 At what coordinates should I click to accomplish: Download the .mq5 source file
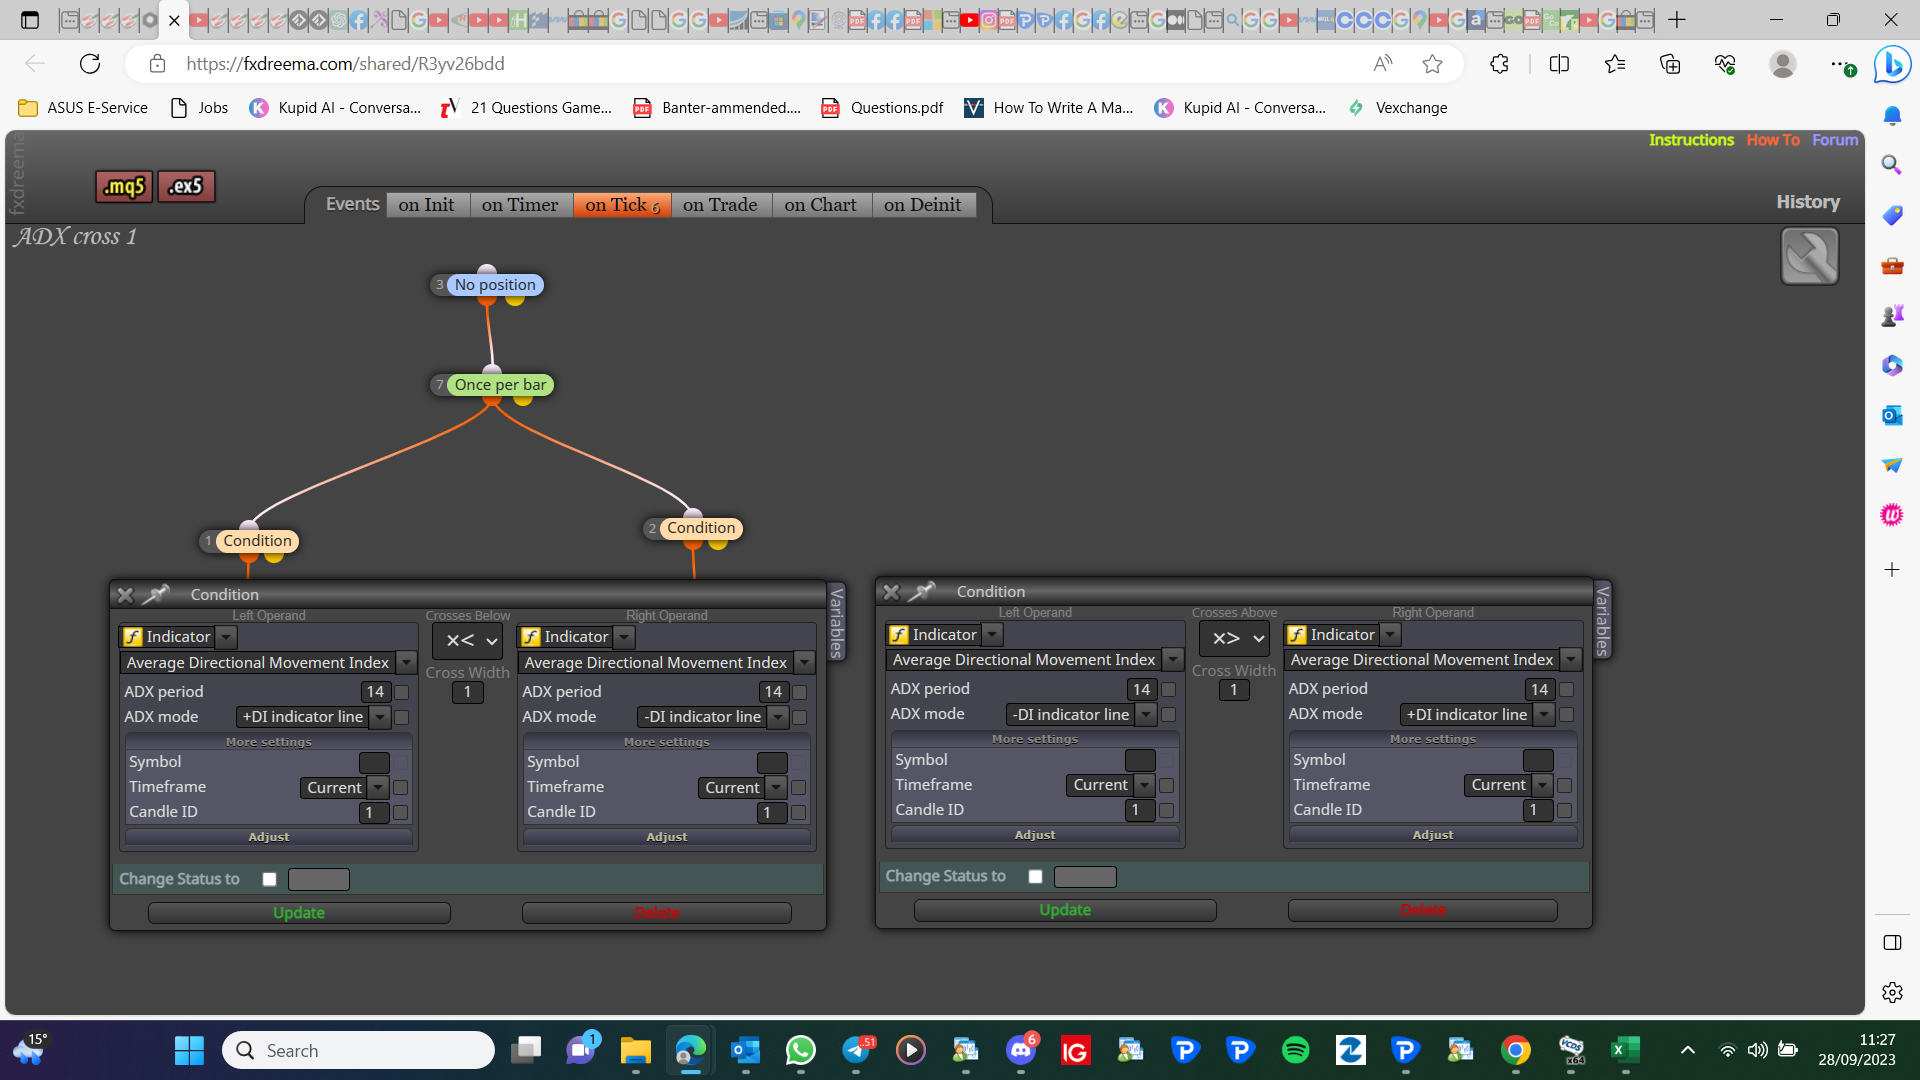pyautogui.click(x=124, y=186)
